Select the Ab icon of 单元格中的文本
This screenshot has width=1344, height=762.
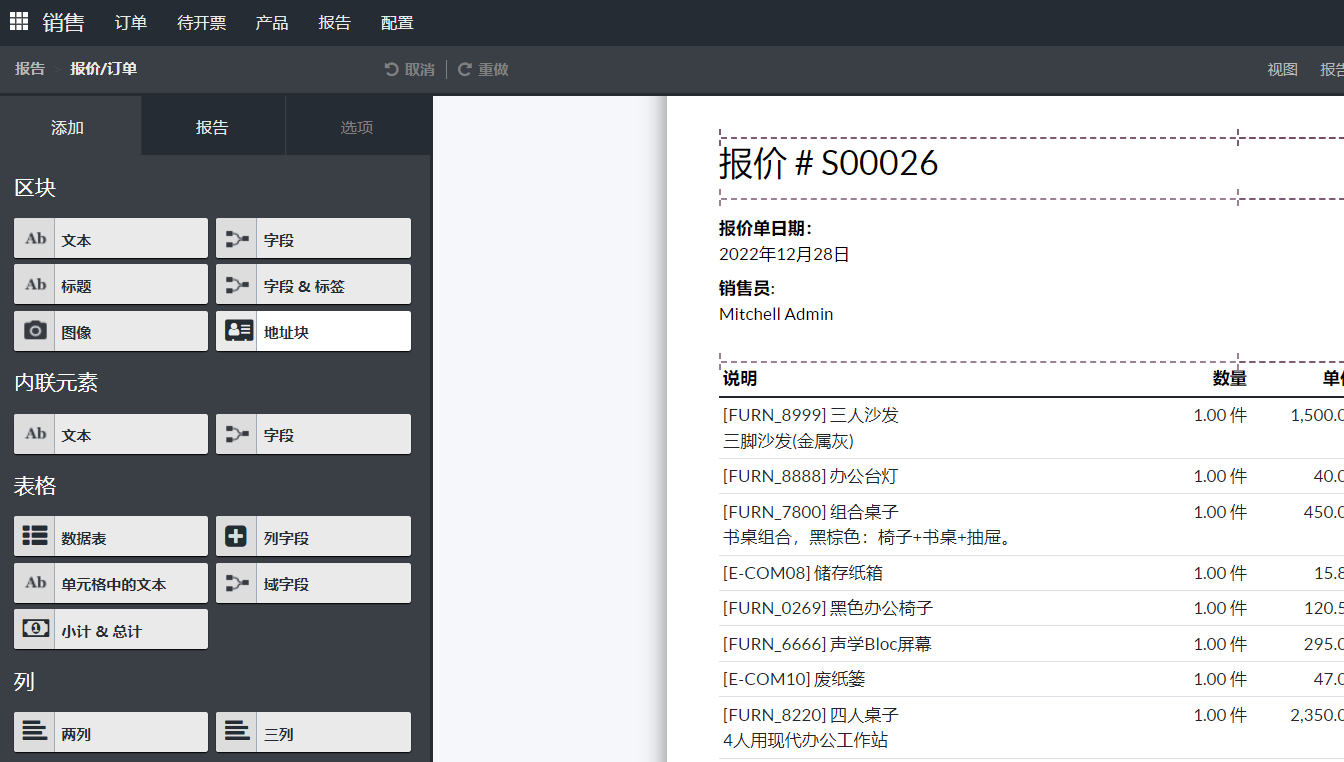point(35,583)
